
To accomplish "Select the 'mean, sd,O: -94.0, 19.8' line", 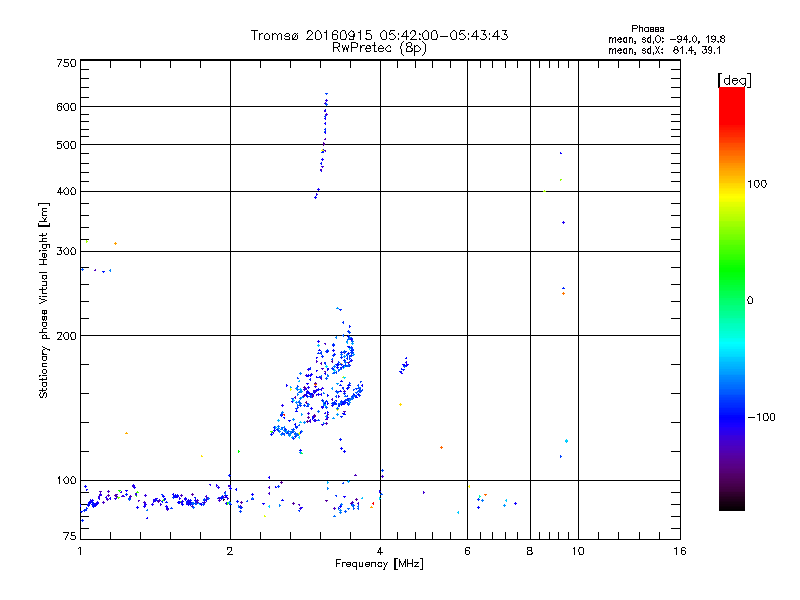I will coord(666,39).
